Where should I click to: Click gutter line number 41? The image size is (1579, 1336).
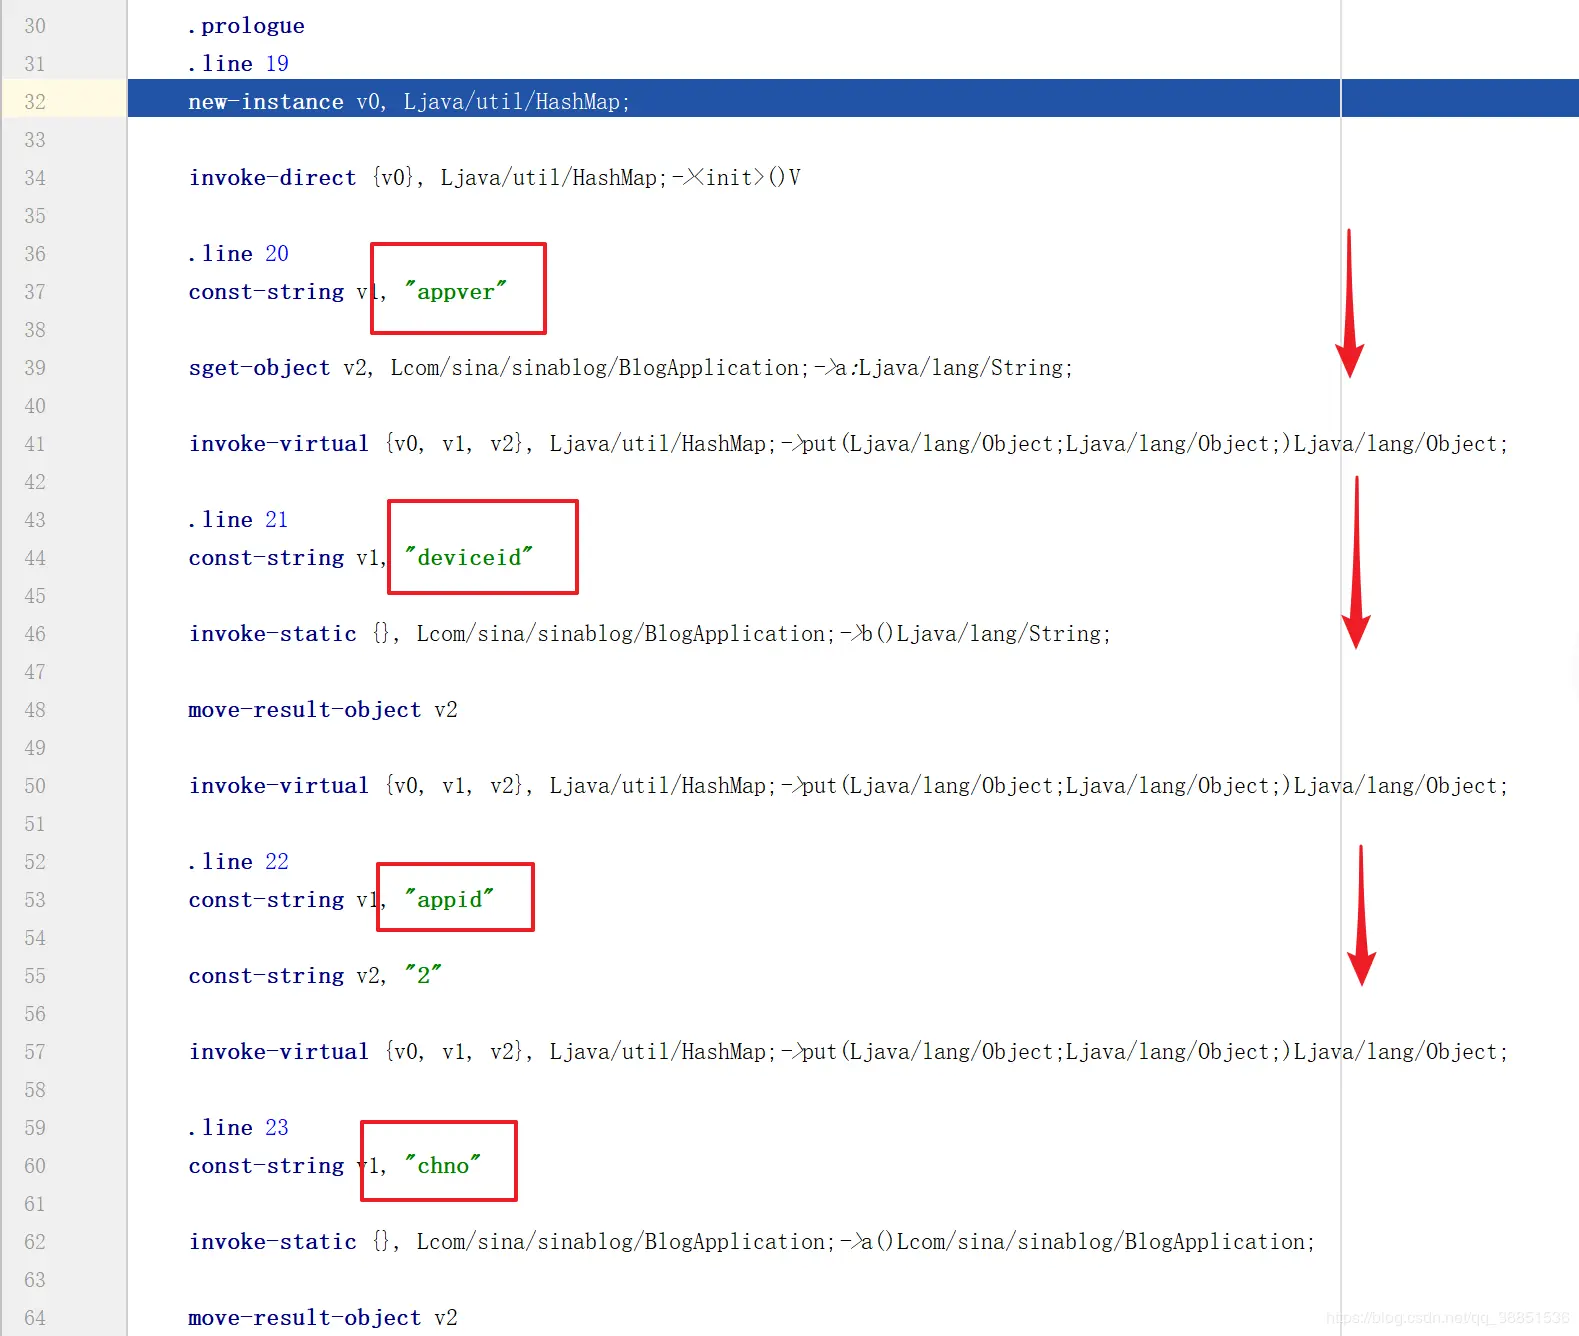tap(35, 443)
